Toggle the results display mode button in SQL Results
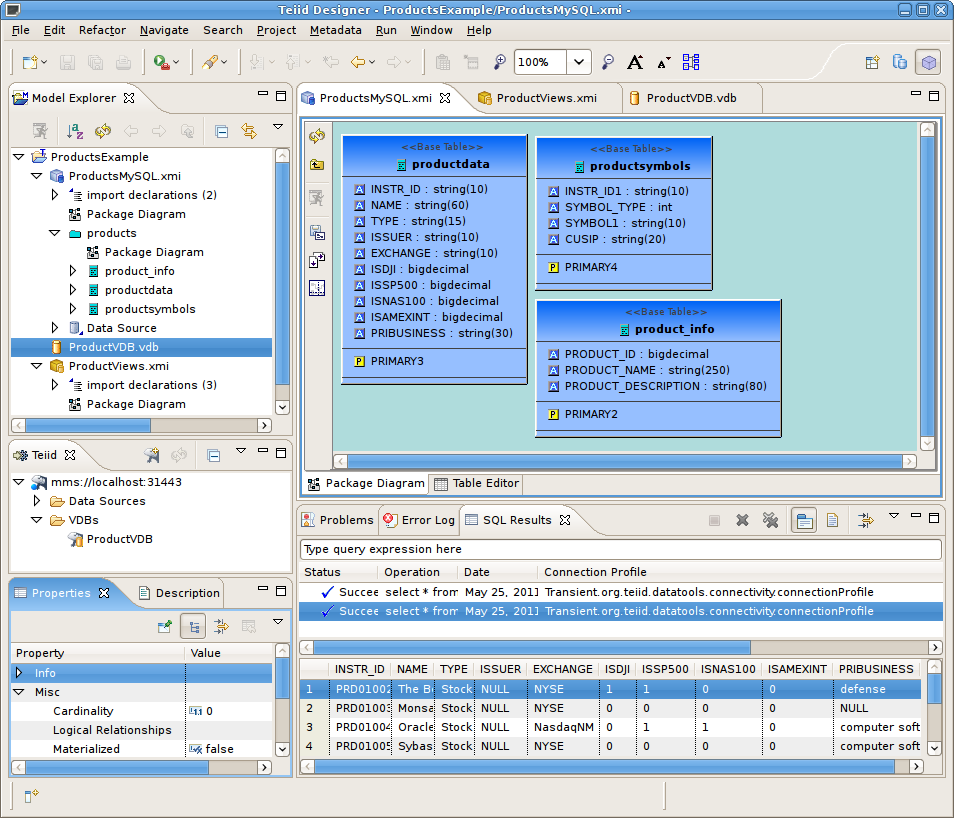Image resolution: width=954 pixels, height=818 pixels. 804,520
